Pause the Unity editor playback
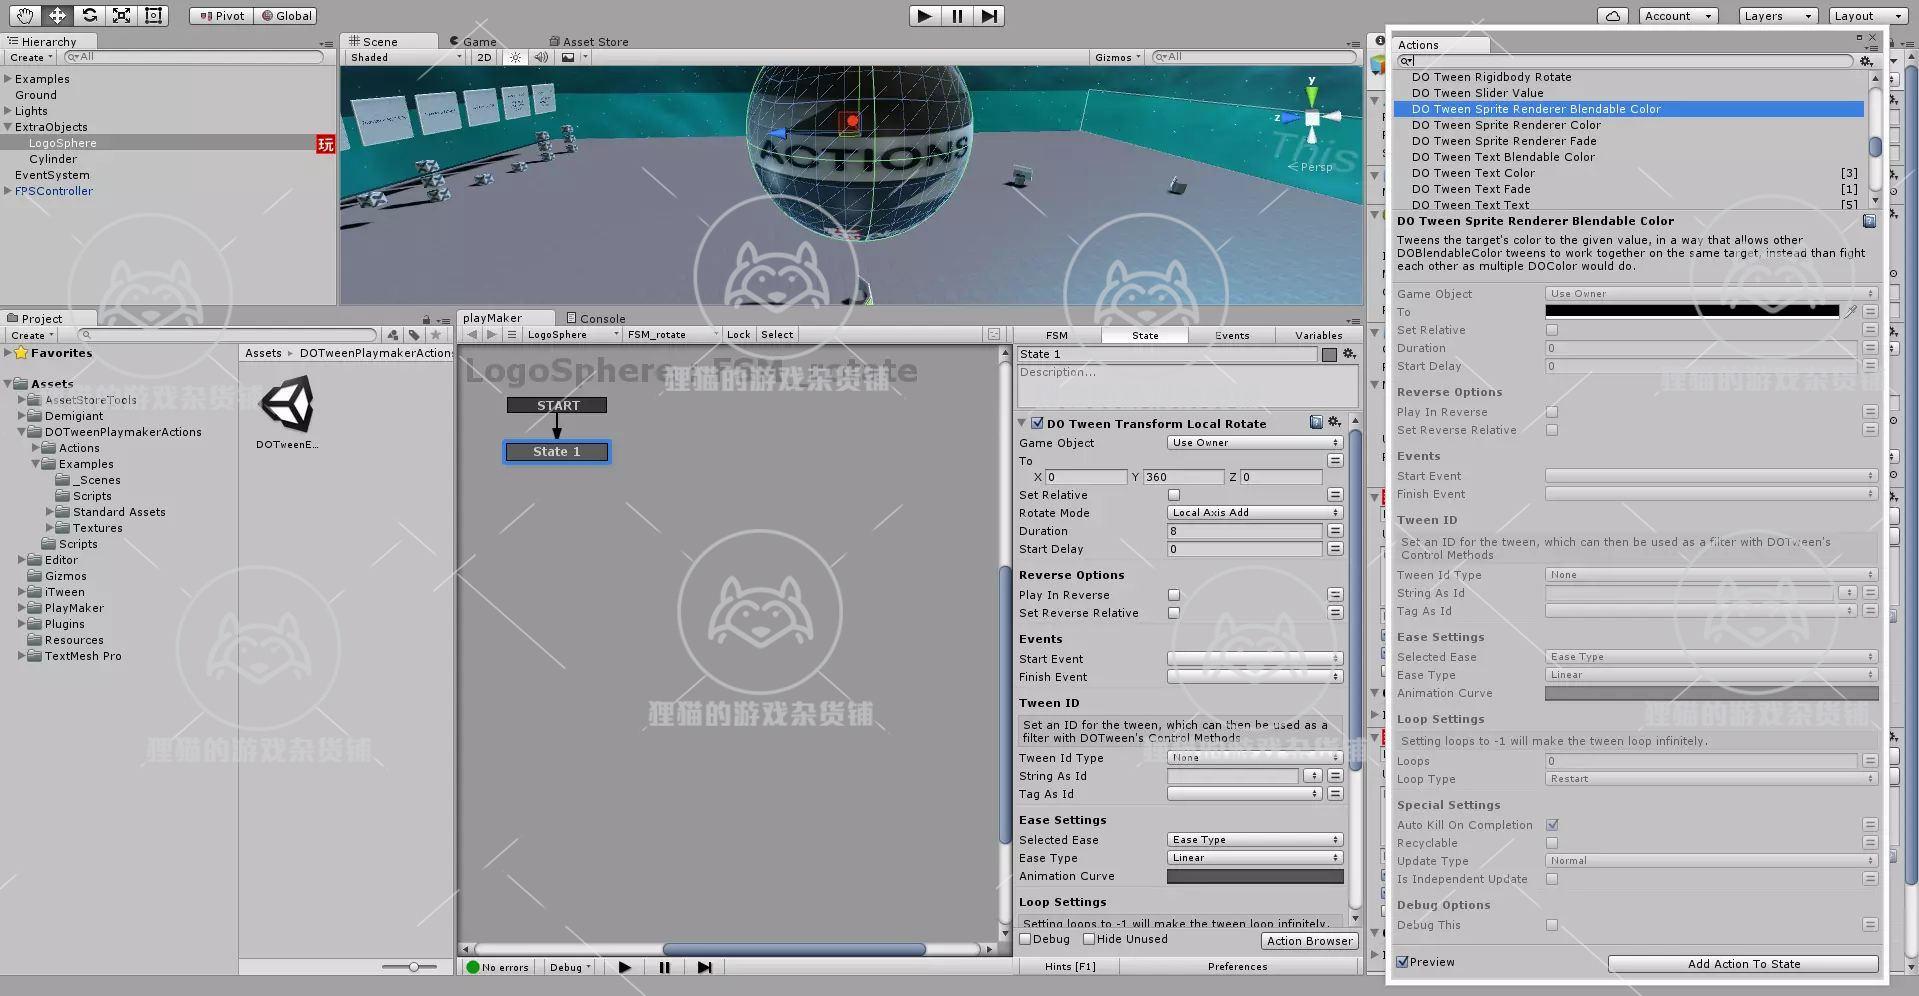This screenshot has height=996, width=1919. [957, 16]
